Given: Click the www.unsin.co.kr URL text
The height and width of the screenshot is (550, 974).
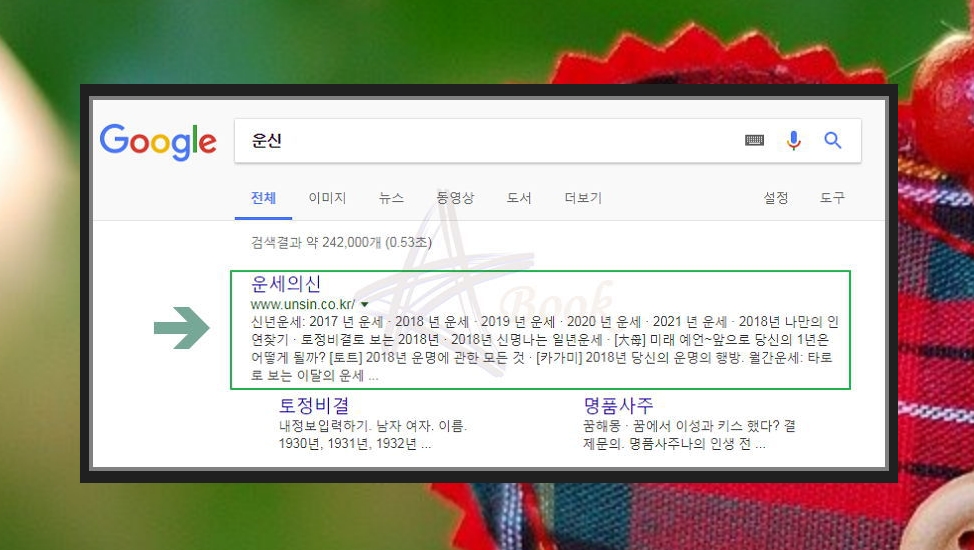Looking at the screenshot, I should (x=303, y=305).
